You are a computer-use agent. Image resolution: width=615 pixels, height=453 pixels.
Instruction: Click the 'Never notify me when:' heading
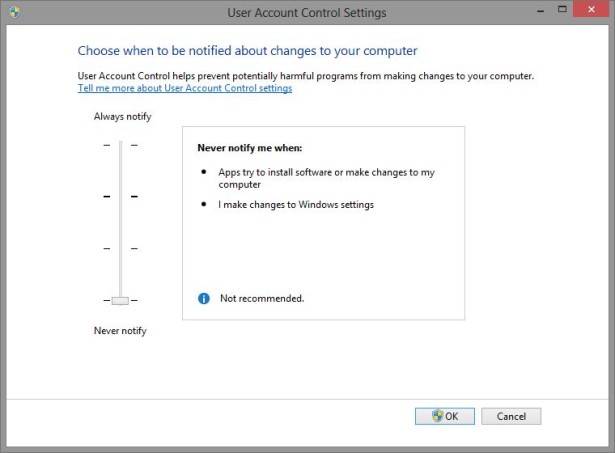tap(249, 148)
